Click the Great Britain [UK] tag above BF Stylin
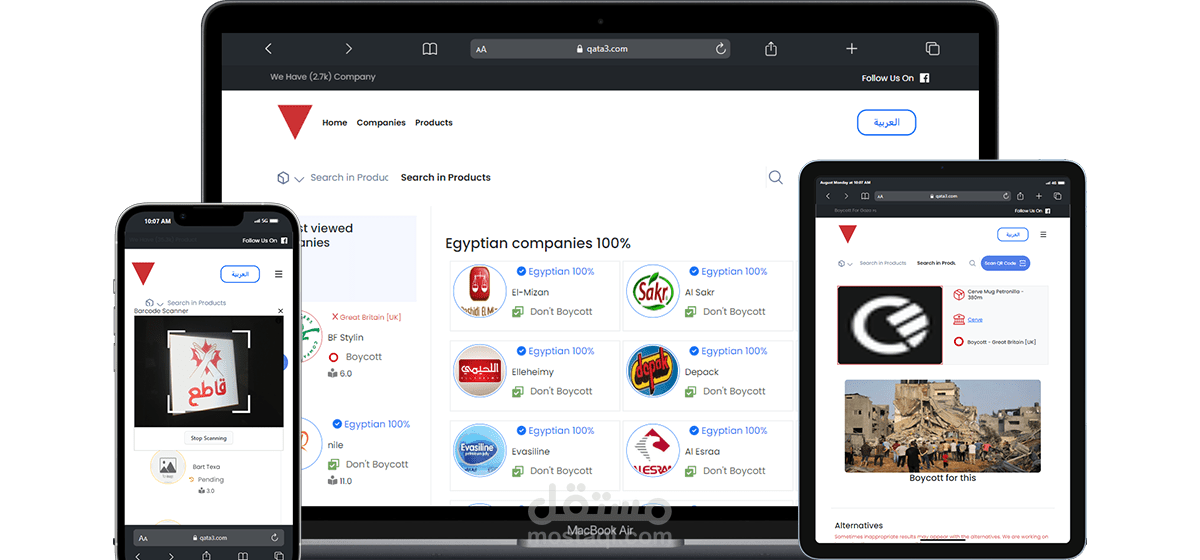The width and height of the screenshot is (1200, 560). click(366, 317)
